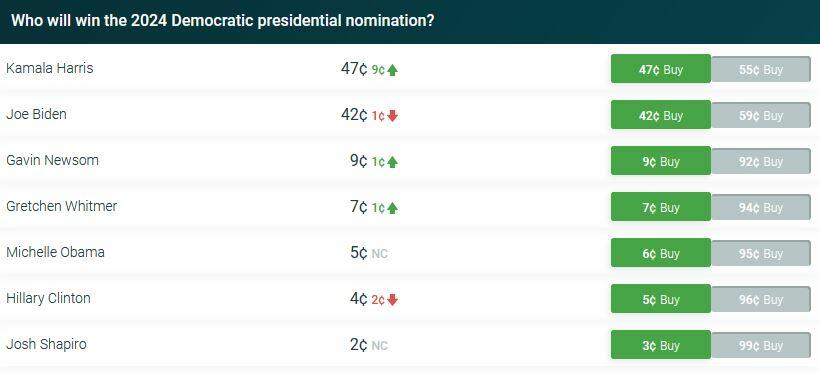Buy Gavin Newsom Yes at 9¢
820x375 pixels.
coord(660,161)
